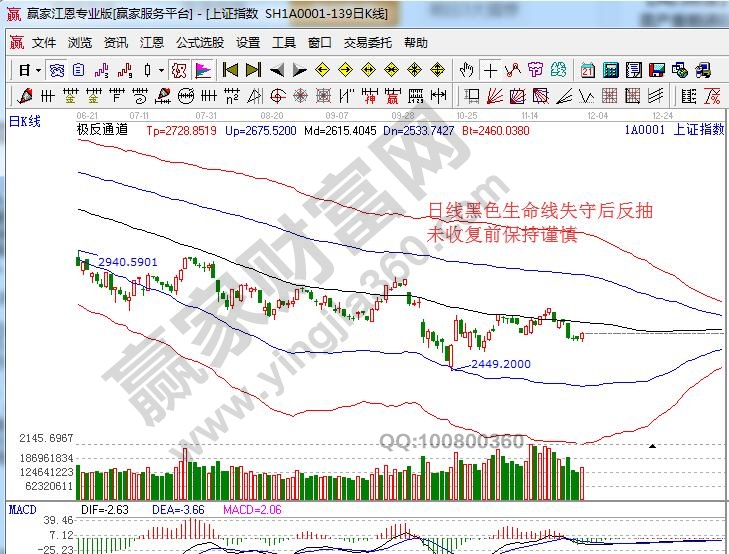Expand the candlestick chart type dropdown
729x554 pixels.
162,70
